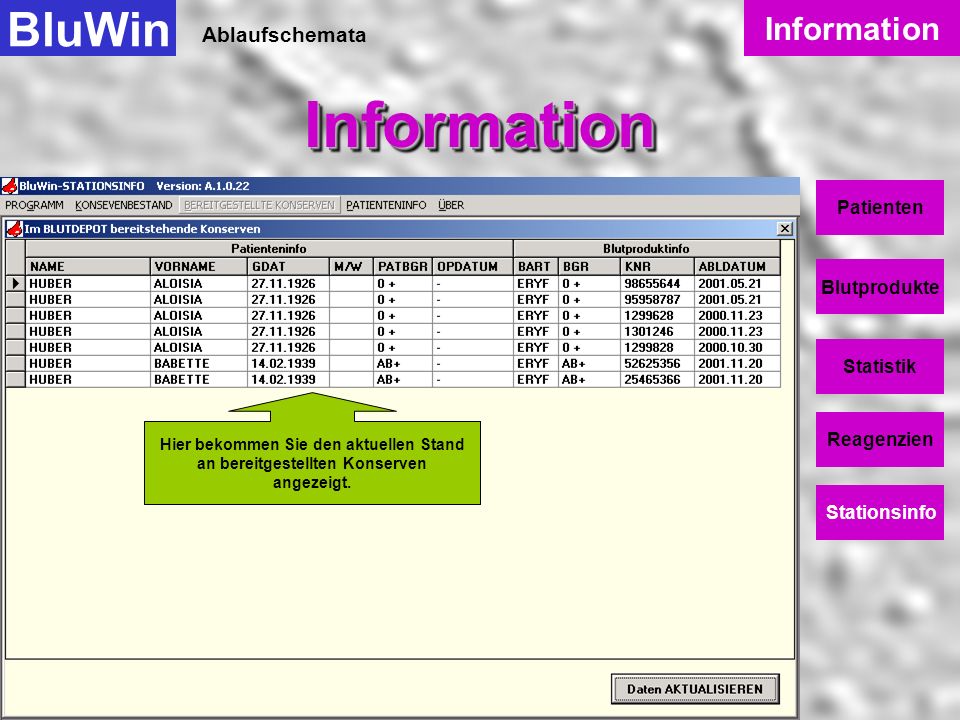Screen dimensions: 960x720
Task: Select KNR cell 1301246
Action: coord(657,331)
